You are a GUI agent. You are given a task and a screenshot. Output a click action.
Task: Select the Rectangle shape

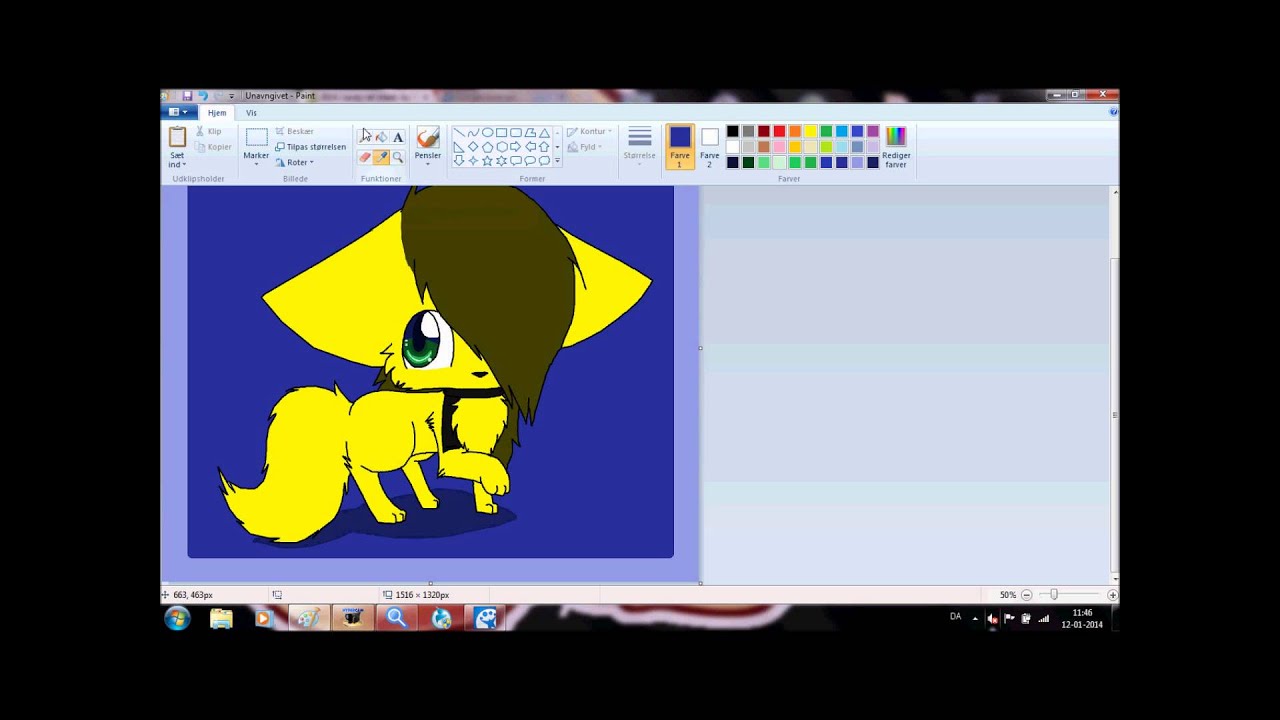tap(501, 133)
